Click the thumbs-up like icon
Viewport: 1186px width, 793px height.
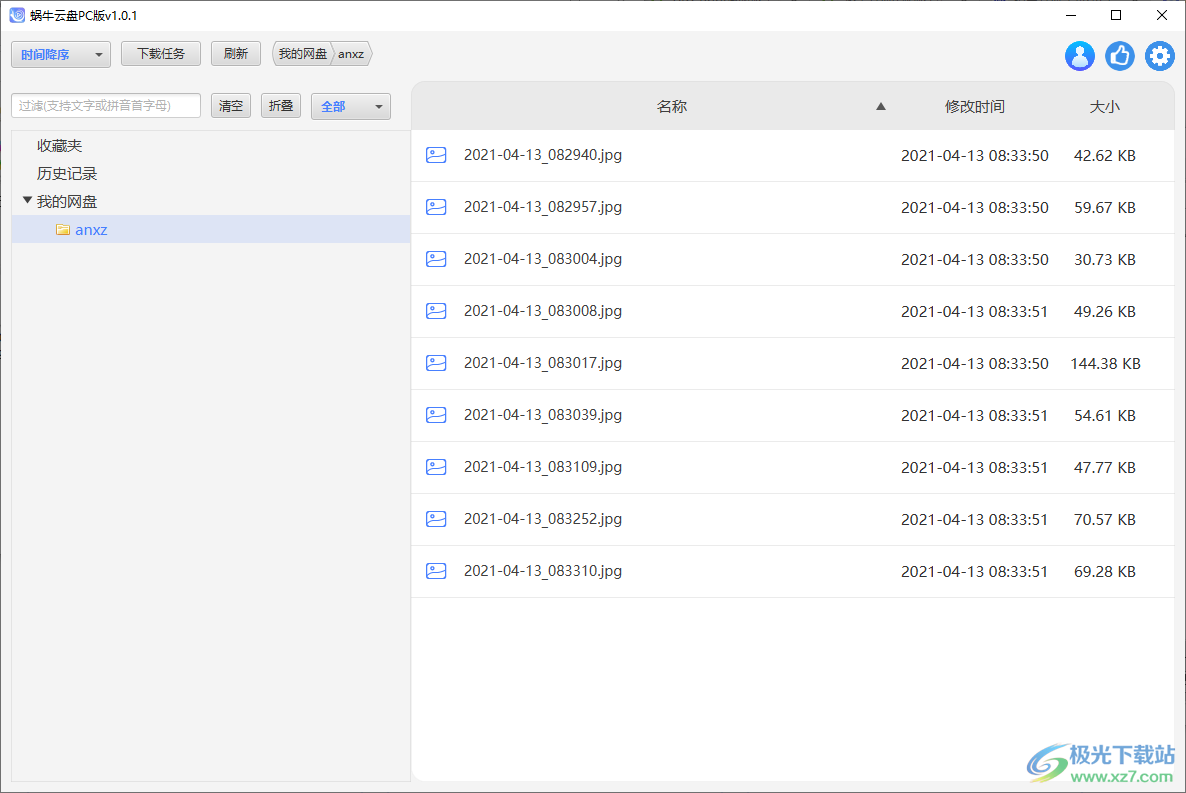click(1120, 56)
